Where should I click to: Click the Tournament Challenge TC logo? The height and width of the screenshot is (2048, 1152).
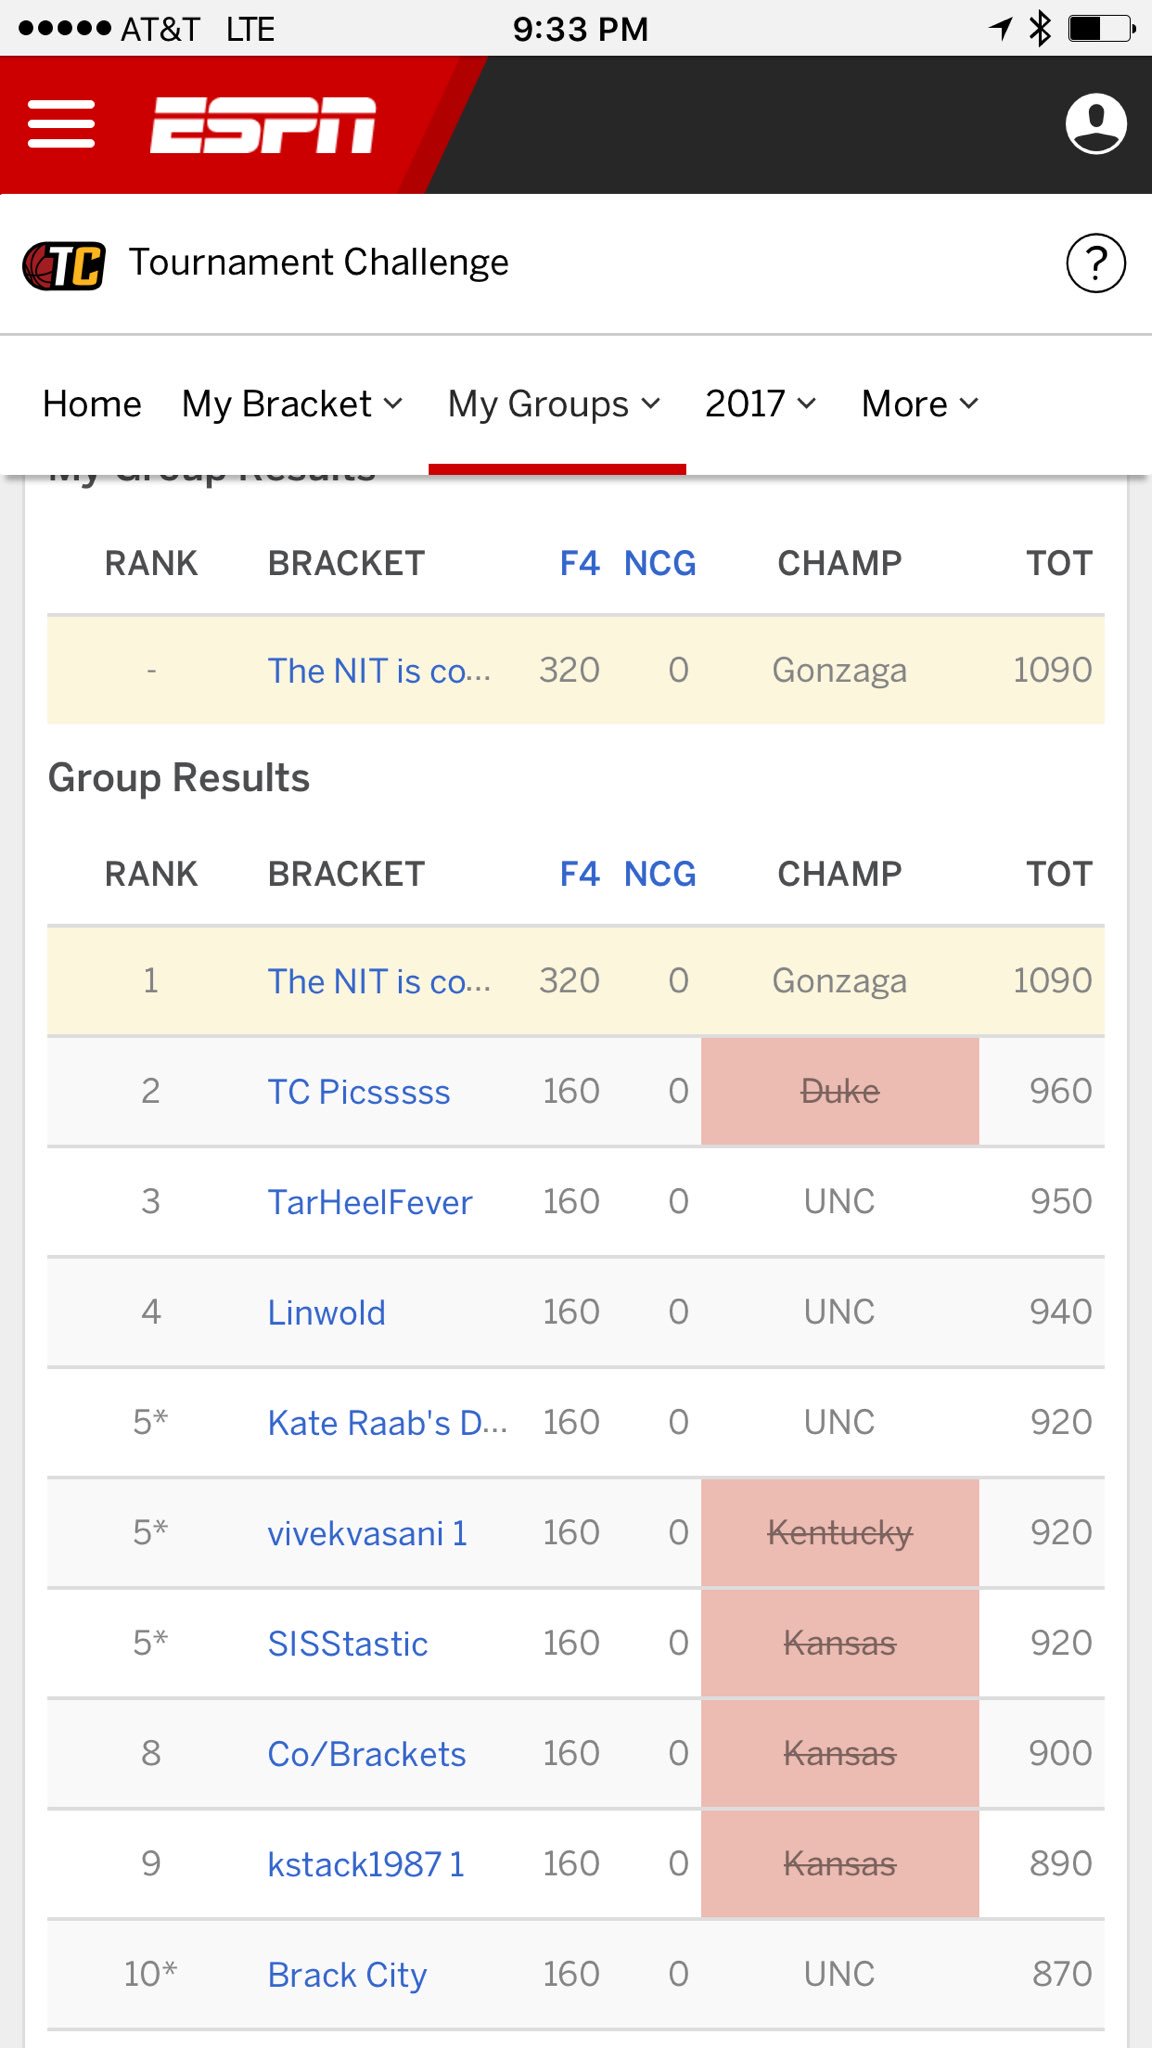pyautogui.click(x=64, y=265)
